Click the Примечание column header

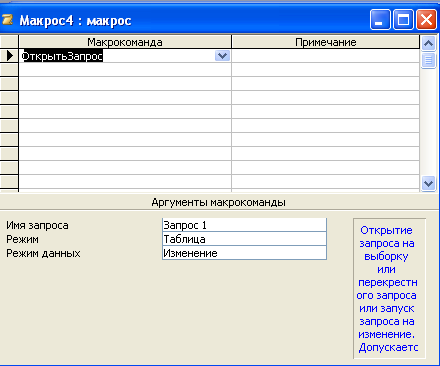tap(326, 42)
